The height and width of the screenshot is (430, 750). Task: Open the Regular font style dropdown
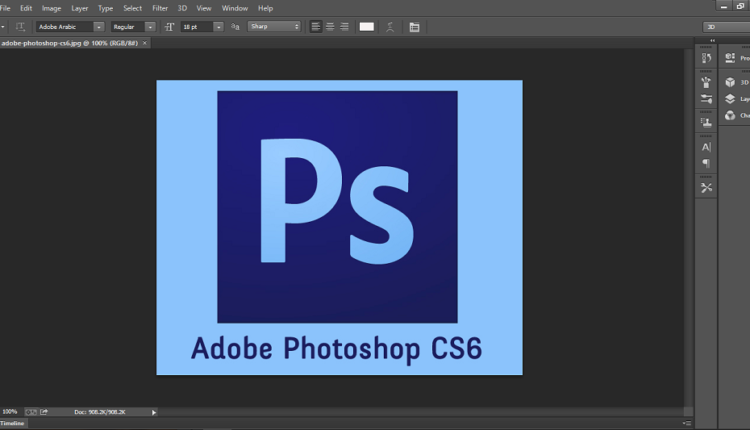coord(150,27)
